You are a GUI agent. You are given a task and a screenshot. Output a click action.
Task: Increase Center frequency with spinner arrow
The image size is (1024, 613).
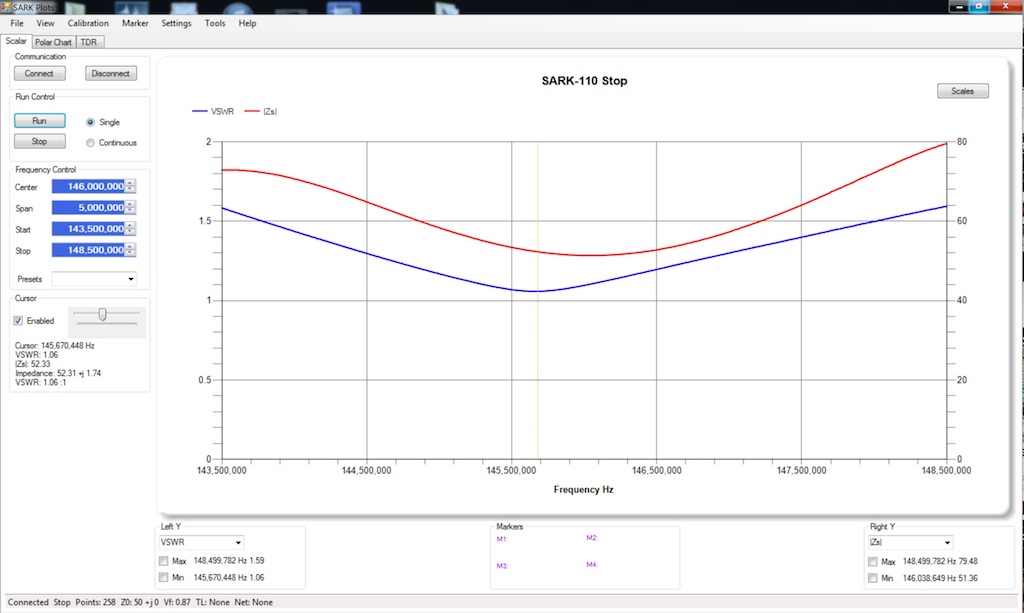tap(131, 183)
